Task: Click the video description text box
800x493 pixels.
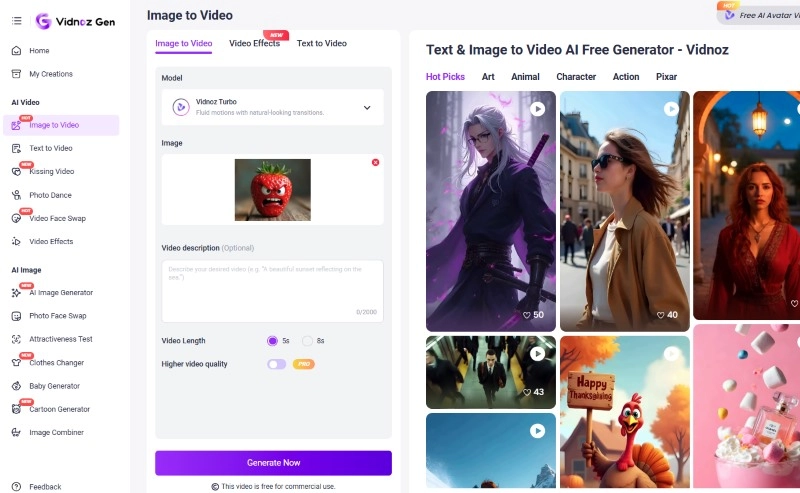Action: pos(272,291)
